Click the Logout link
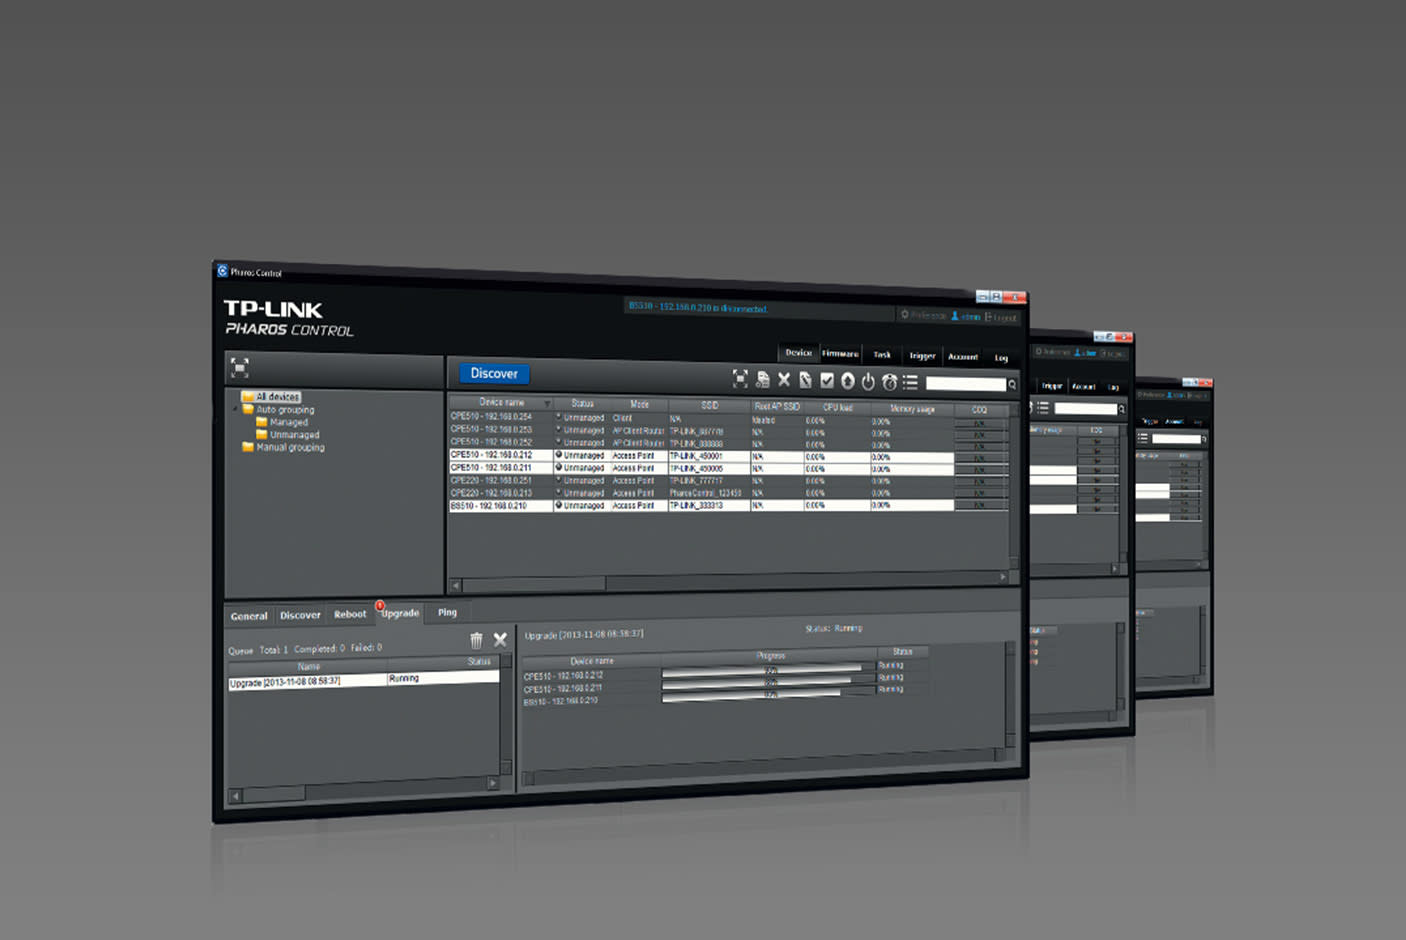The image size is (1406, 940). coord(1002,318)
